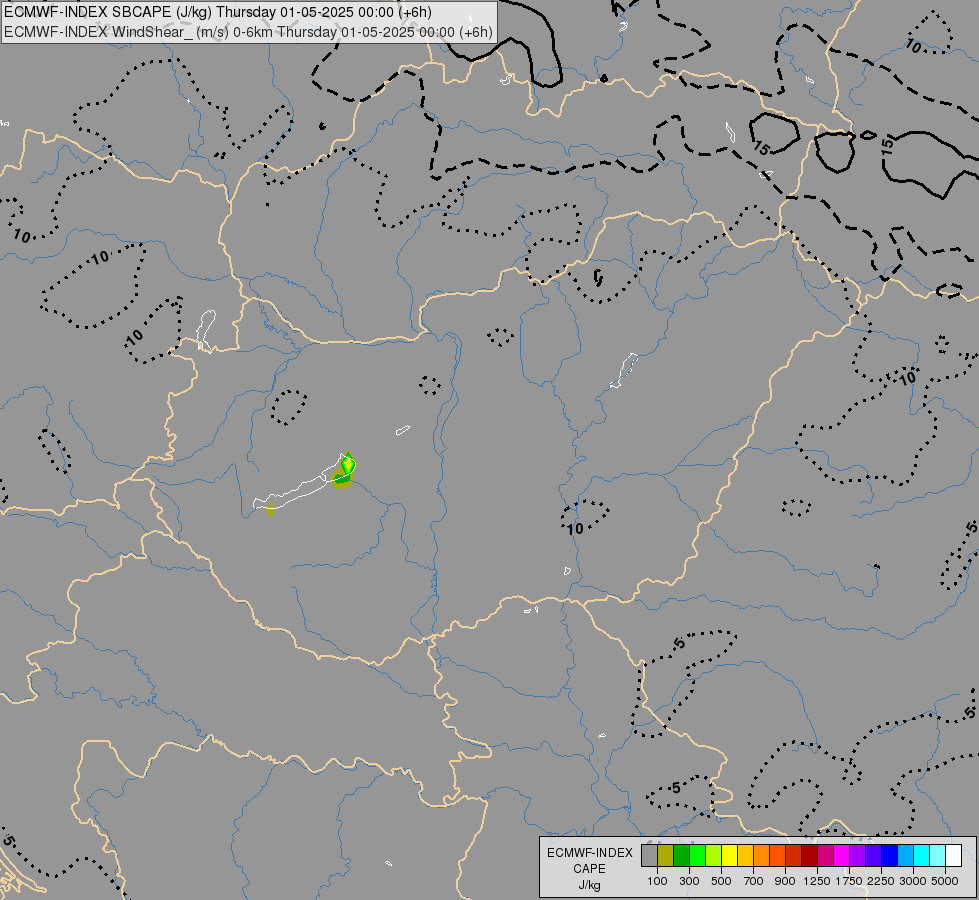Click legend label 1750

(849, 881)
